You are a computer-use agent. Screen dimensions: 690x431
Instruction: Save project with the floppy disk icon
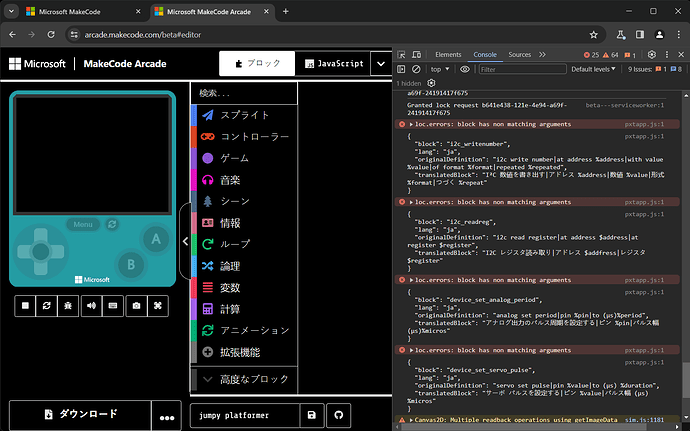[312, 415]
